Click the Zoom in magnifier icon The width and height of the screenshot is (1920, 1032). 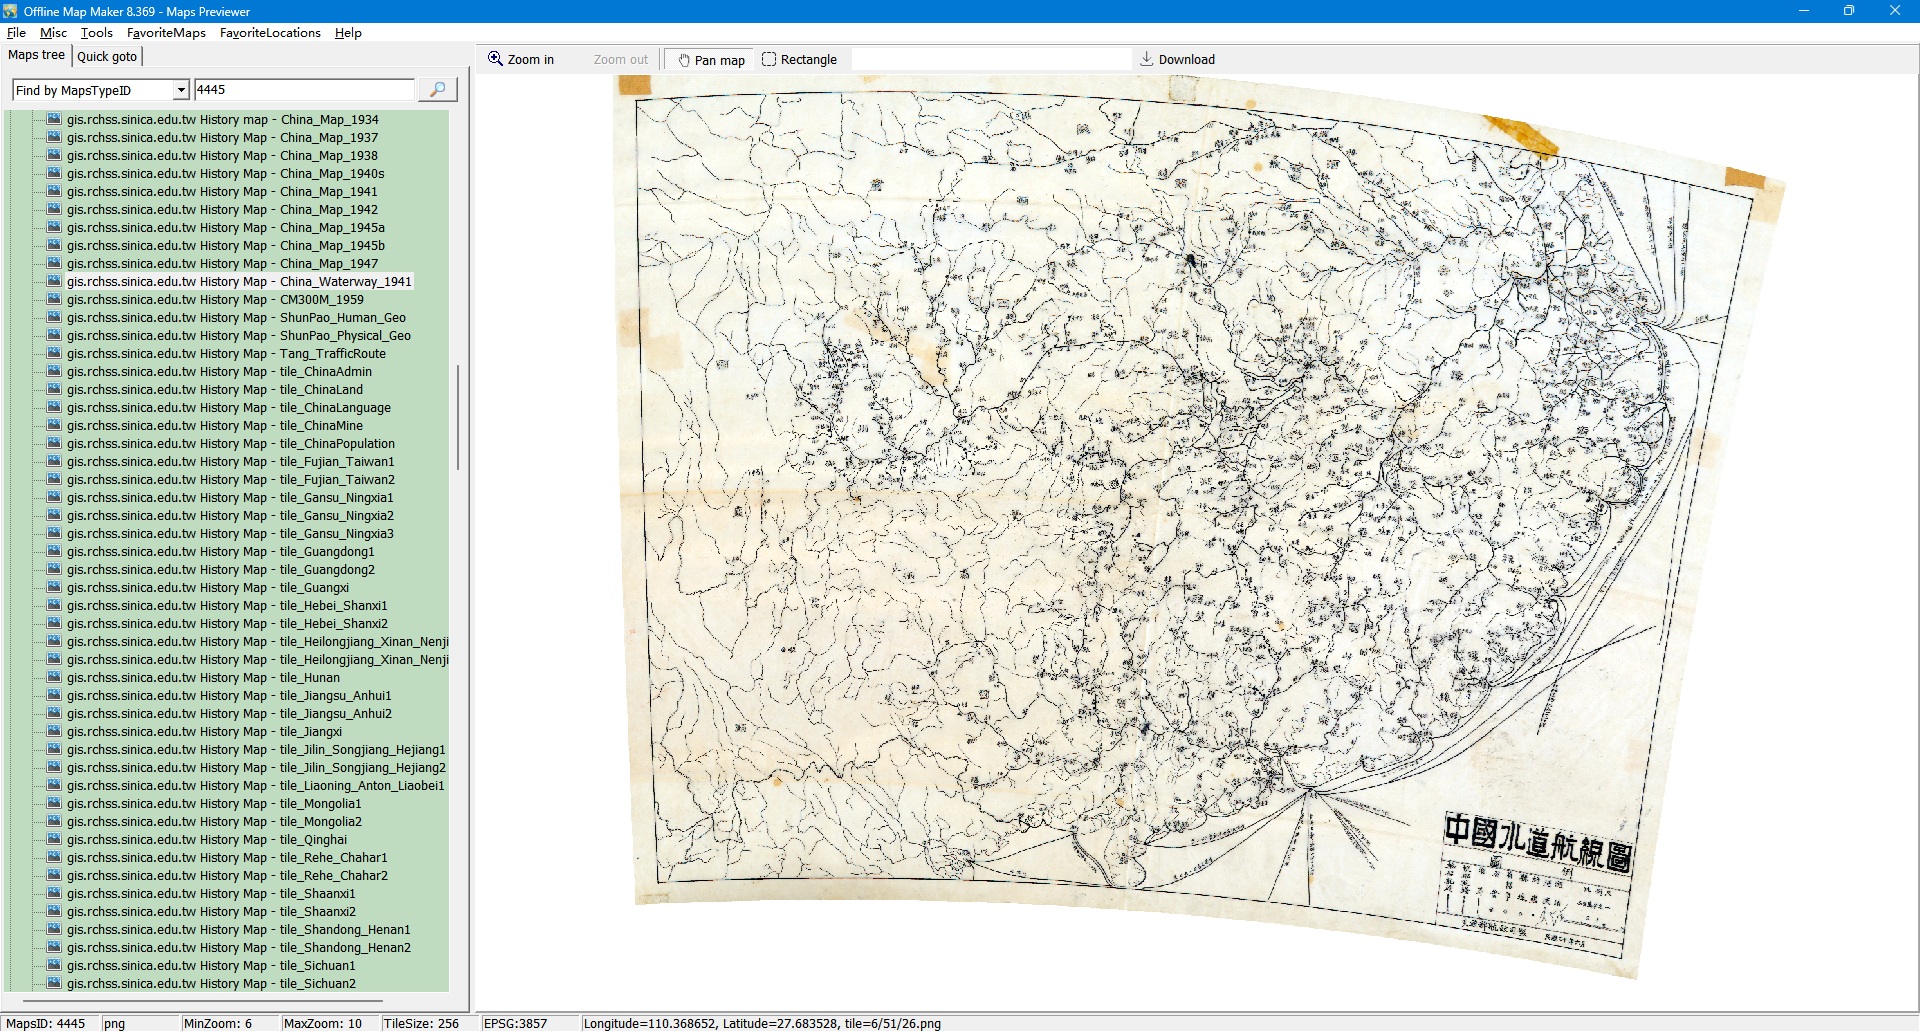click(495, 59)
